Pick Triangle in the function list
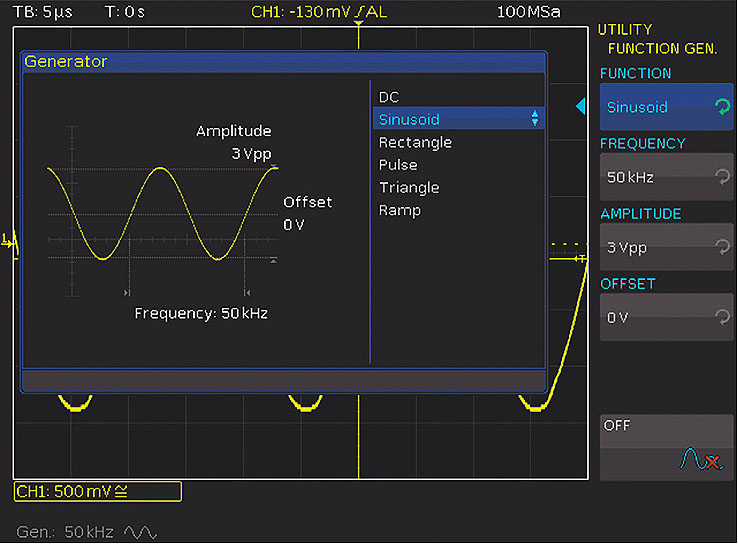This screenshot has width=738, height=544. [409, 188]
